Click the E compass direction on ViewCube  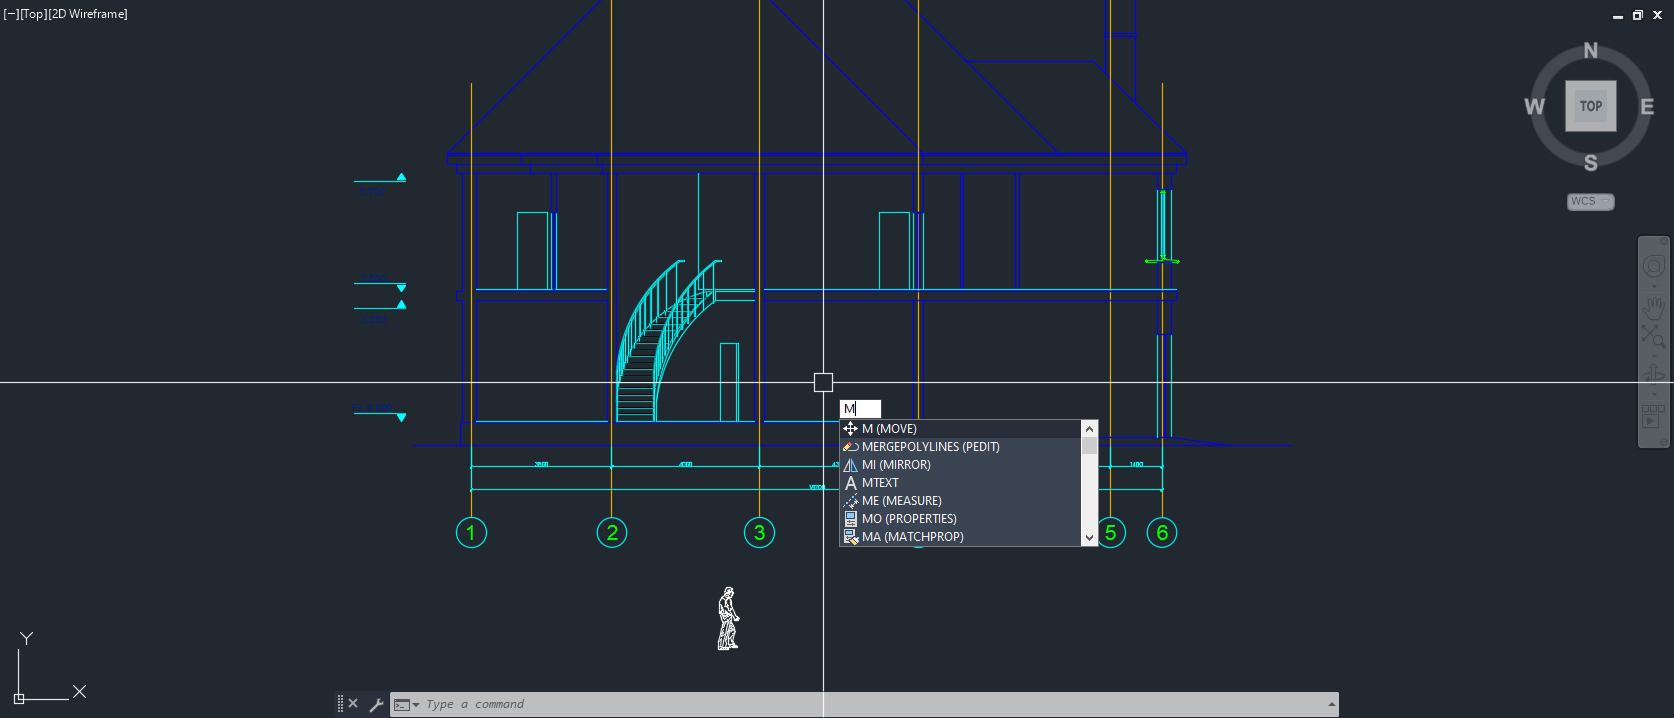click(1647, 107)
